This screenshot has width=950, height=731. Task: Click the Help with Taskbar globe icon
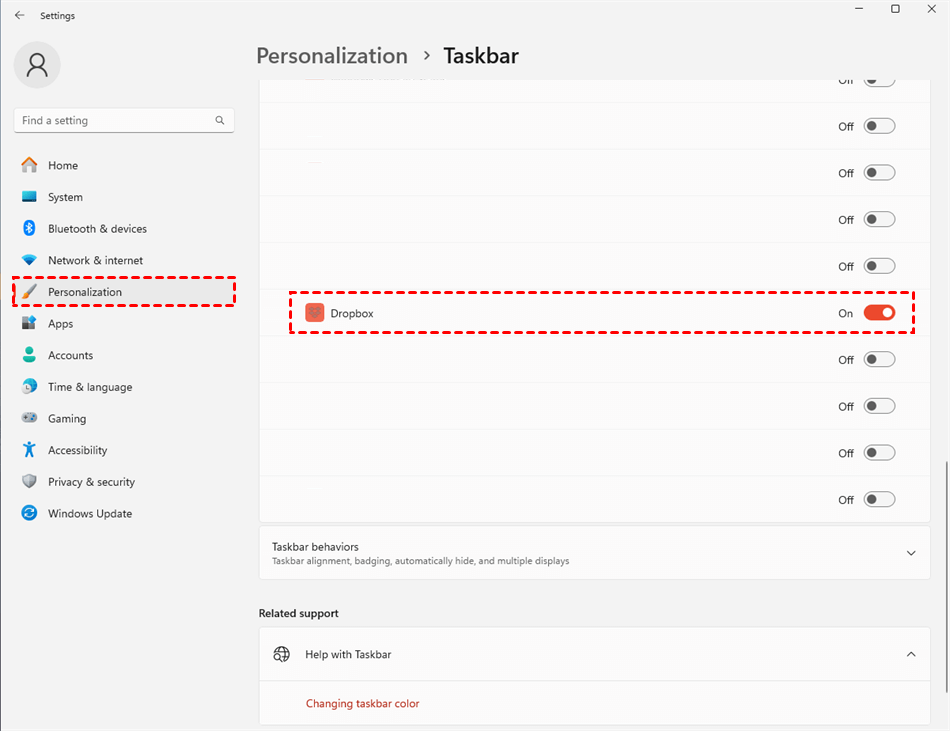click(x=282, y=654)
